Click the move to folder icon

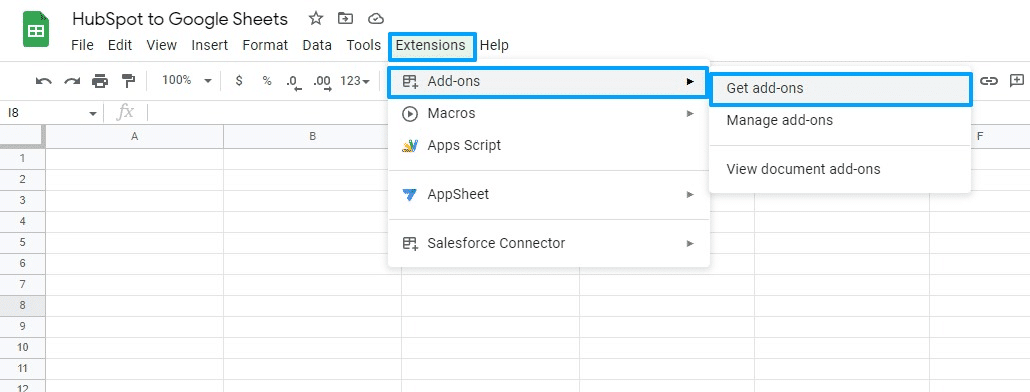(346, 18)
